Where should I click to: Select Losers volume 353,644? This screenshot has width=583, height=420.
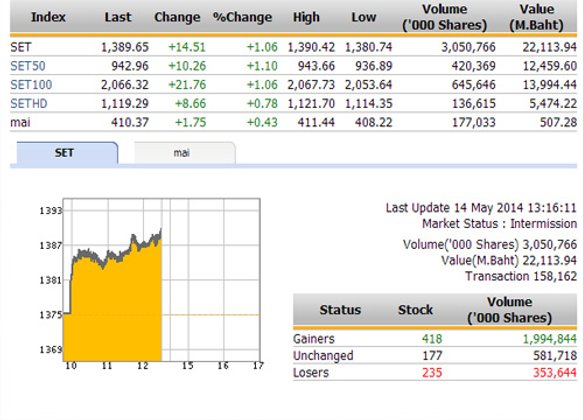(x=555, y=372)
